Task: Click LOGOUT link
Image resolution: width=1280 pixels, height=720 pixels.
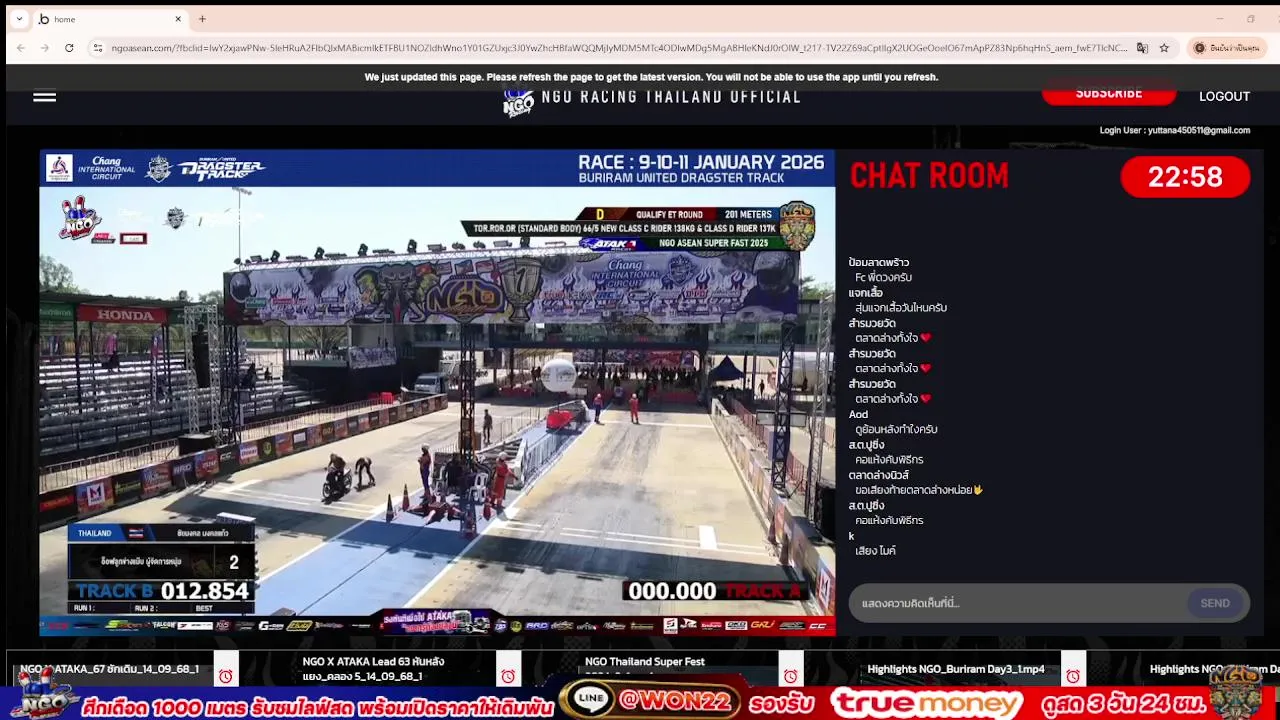Action: 1224,97
